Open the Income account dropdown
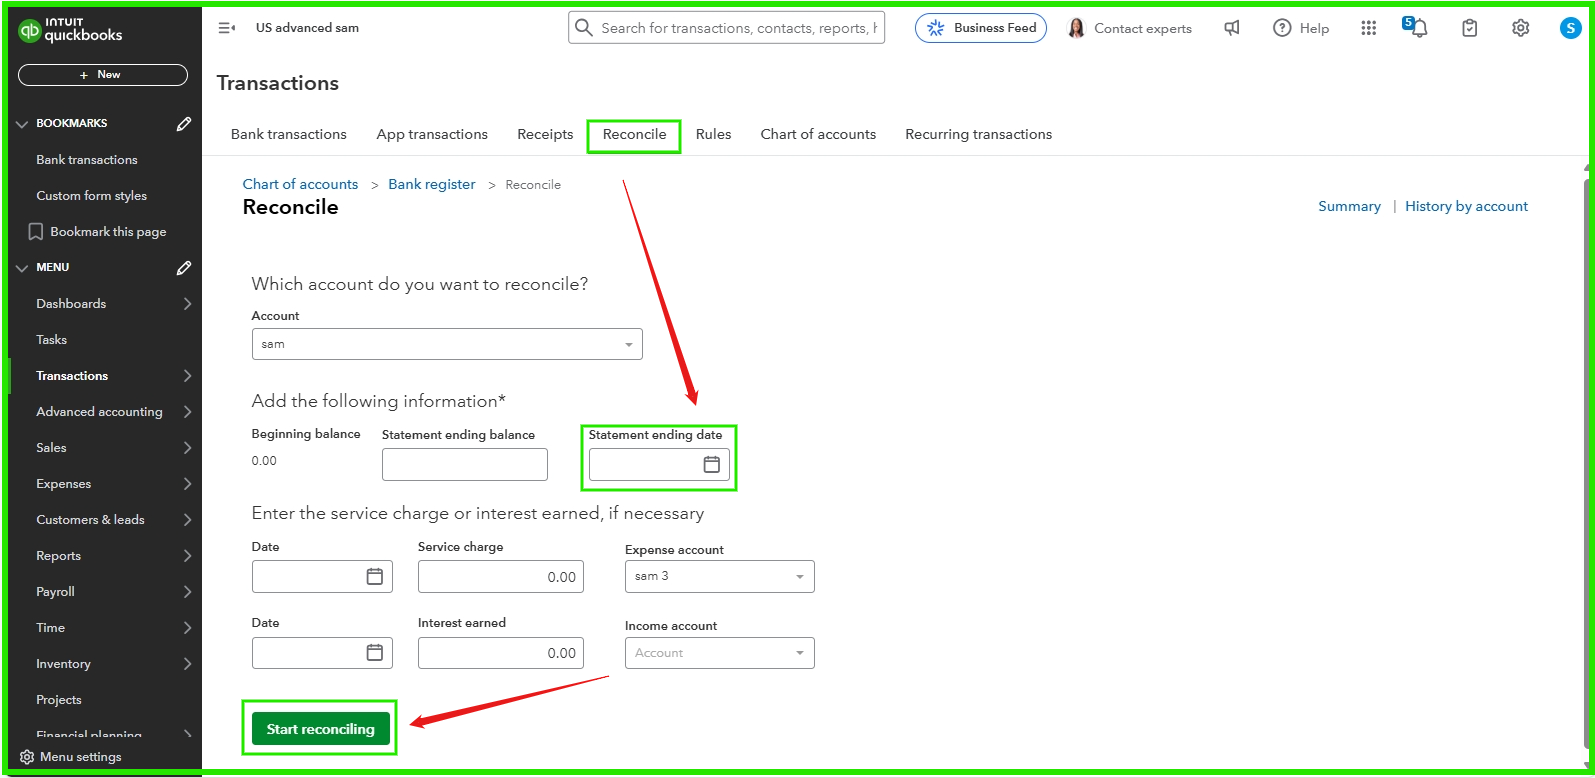 [720, 653]
